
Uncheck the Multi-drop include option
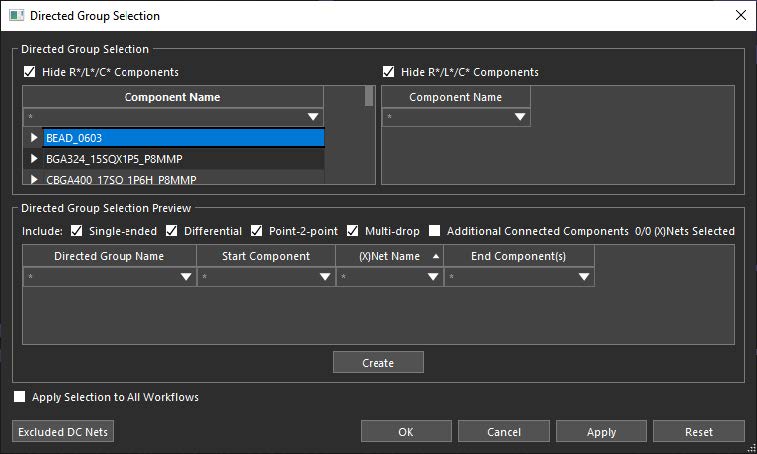[x=352, y=231]
